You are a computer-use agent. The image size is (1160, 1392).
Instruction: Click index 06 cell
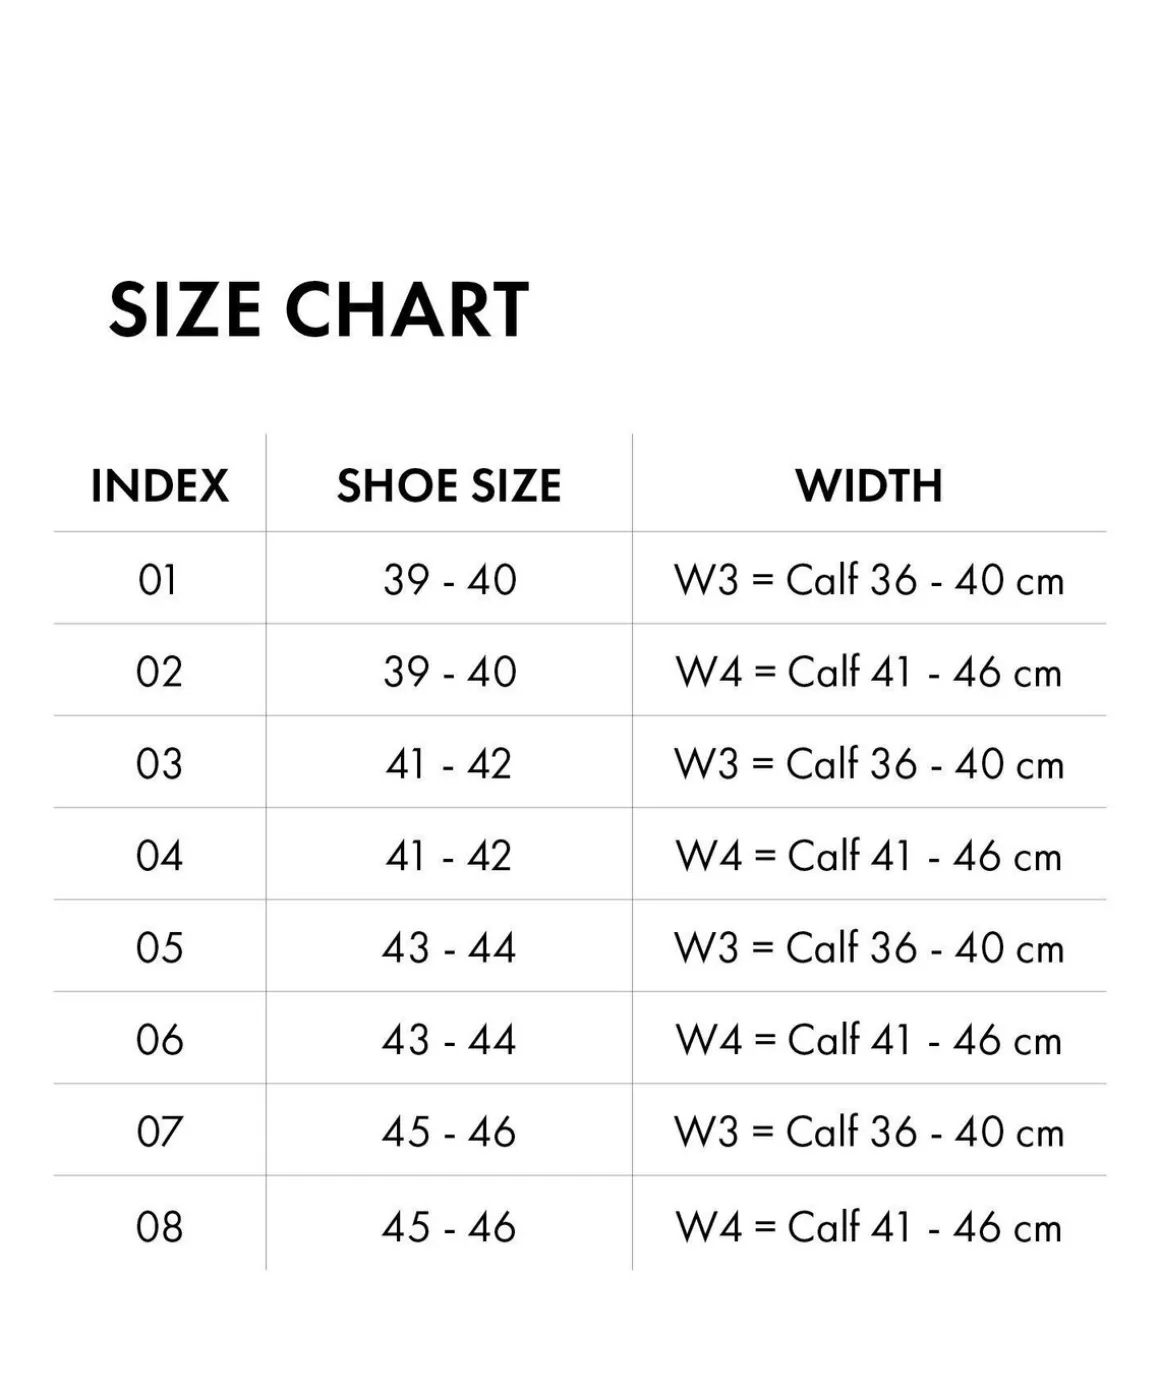pos(159,1039)
